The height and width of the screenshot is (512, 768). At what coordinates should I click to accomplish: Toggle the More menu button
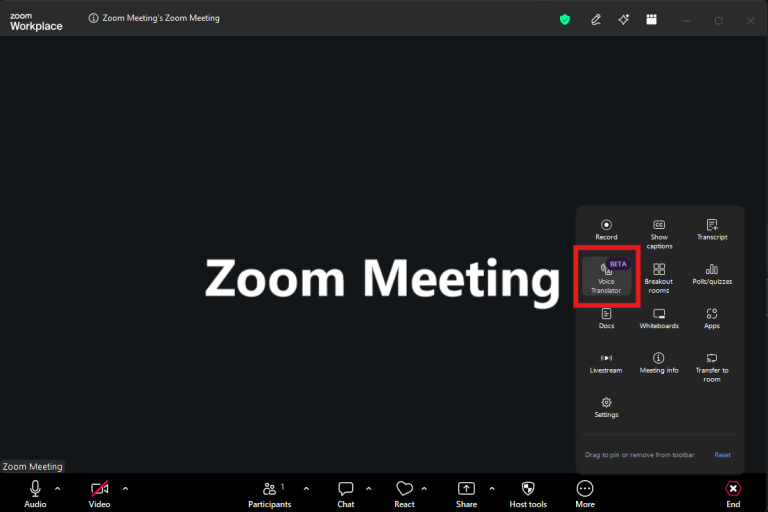point(585,494)
